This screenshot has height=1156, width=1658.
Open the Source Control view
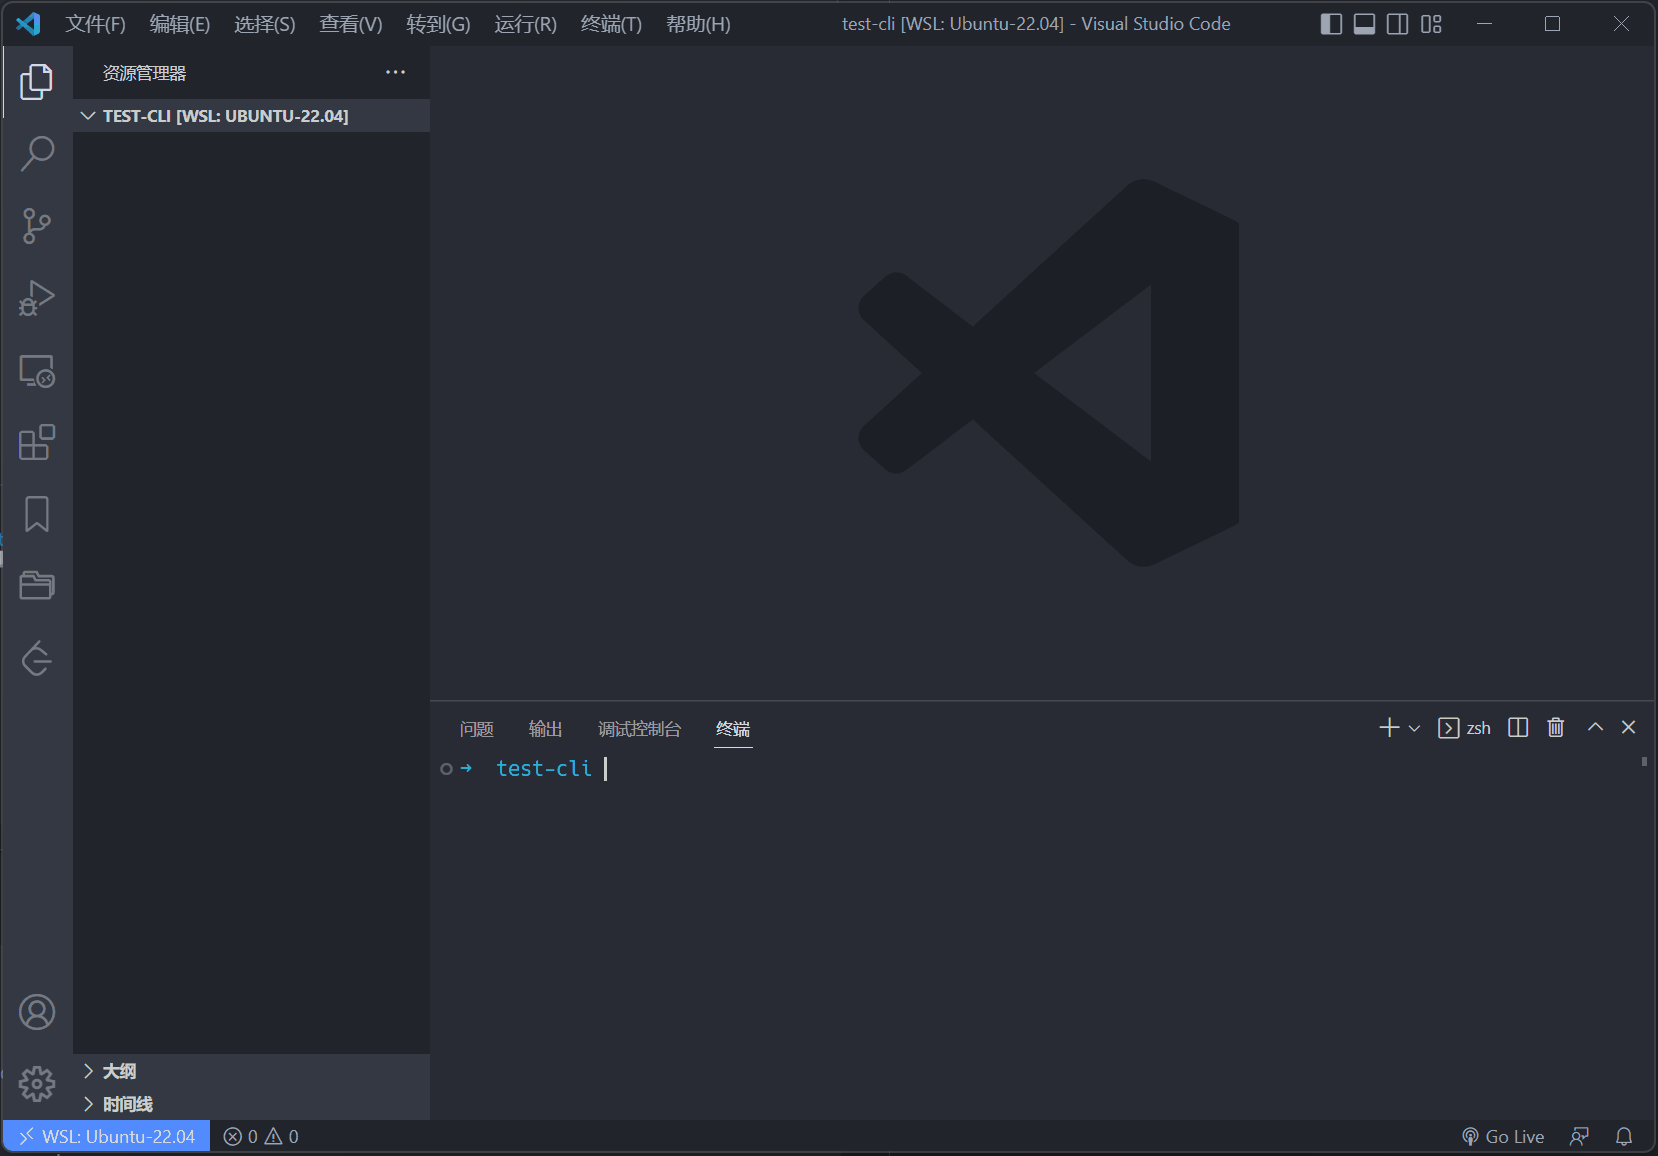37,226
